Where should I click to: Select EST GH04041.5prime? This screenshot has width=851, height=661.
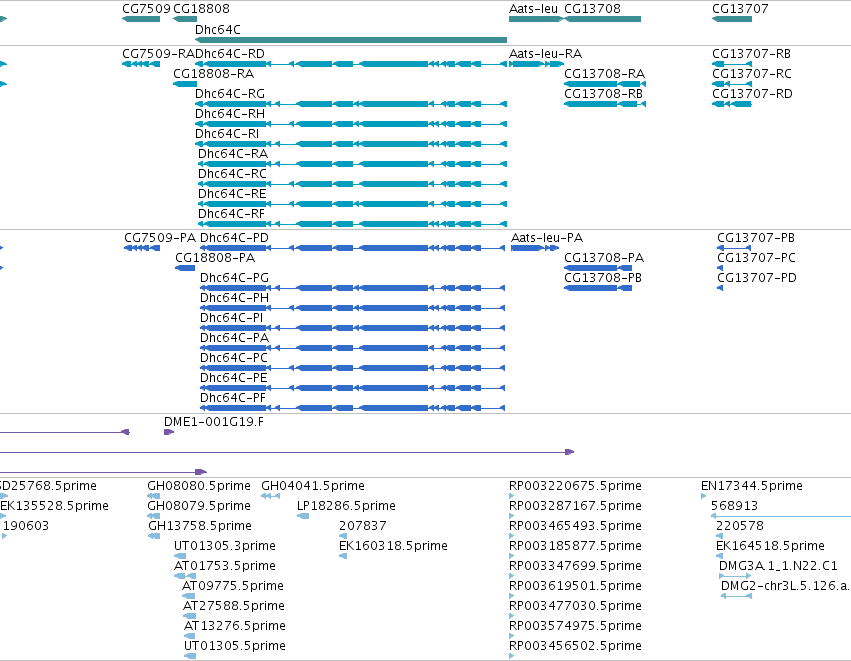(313, 486)
